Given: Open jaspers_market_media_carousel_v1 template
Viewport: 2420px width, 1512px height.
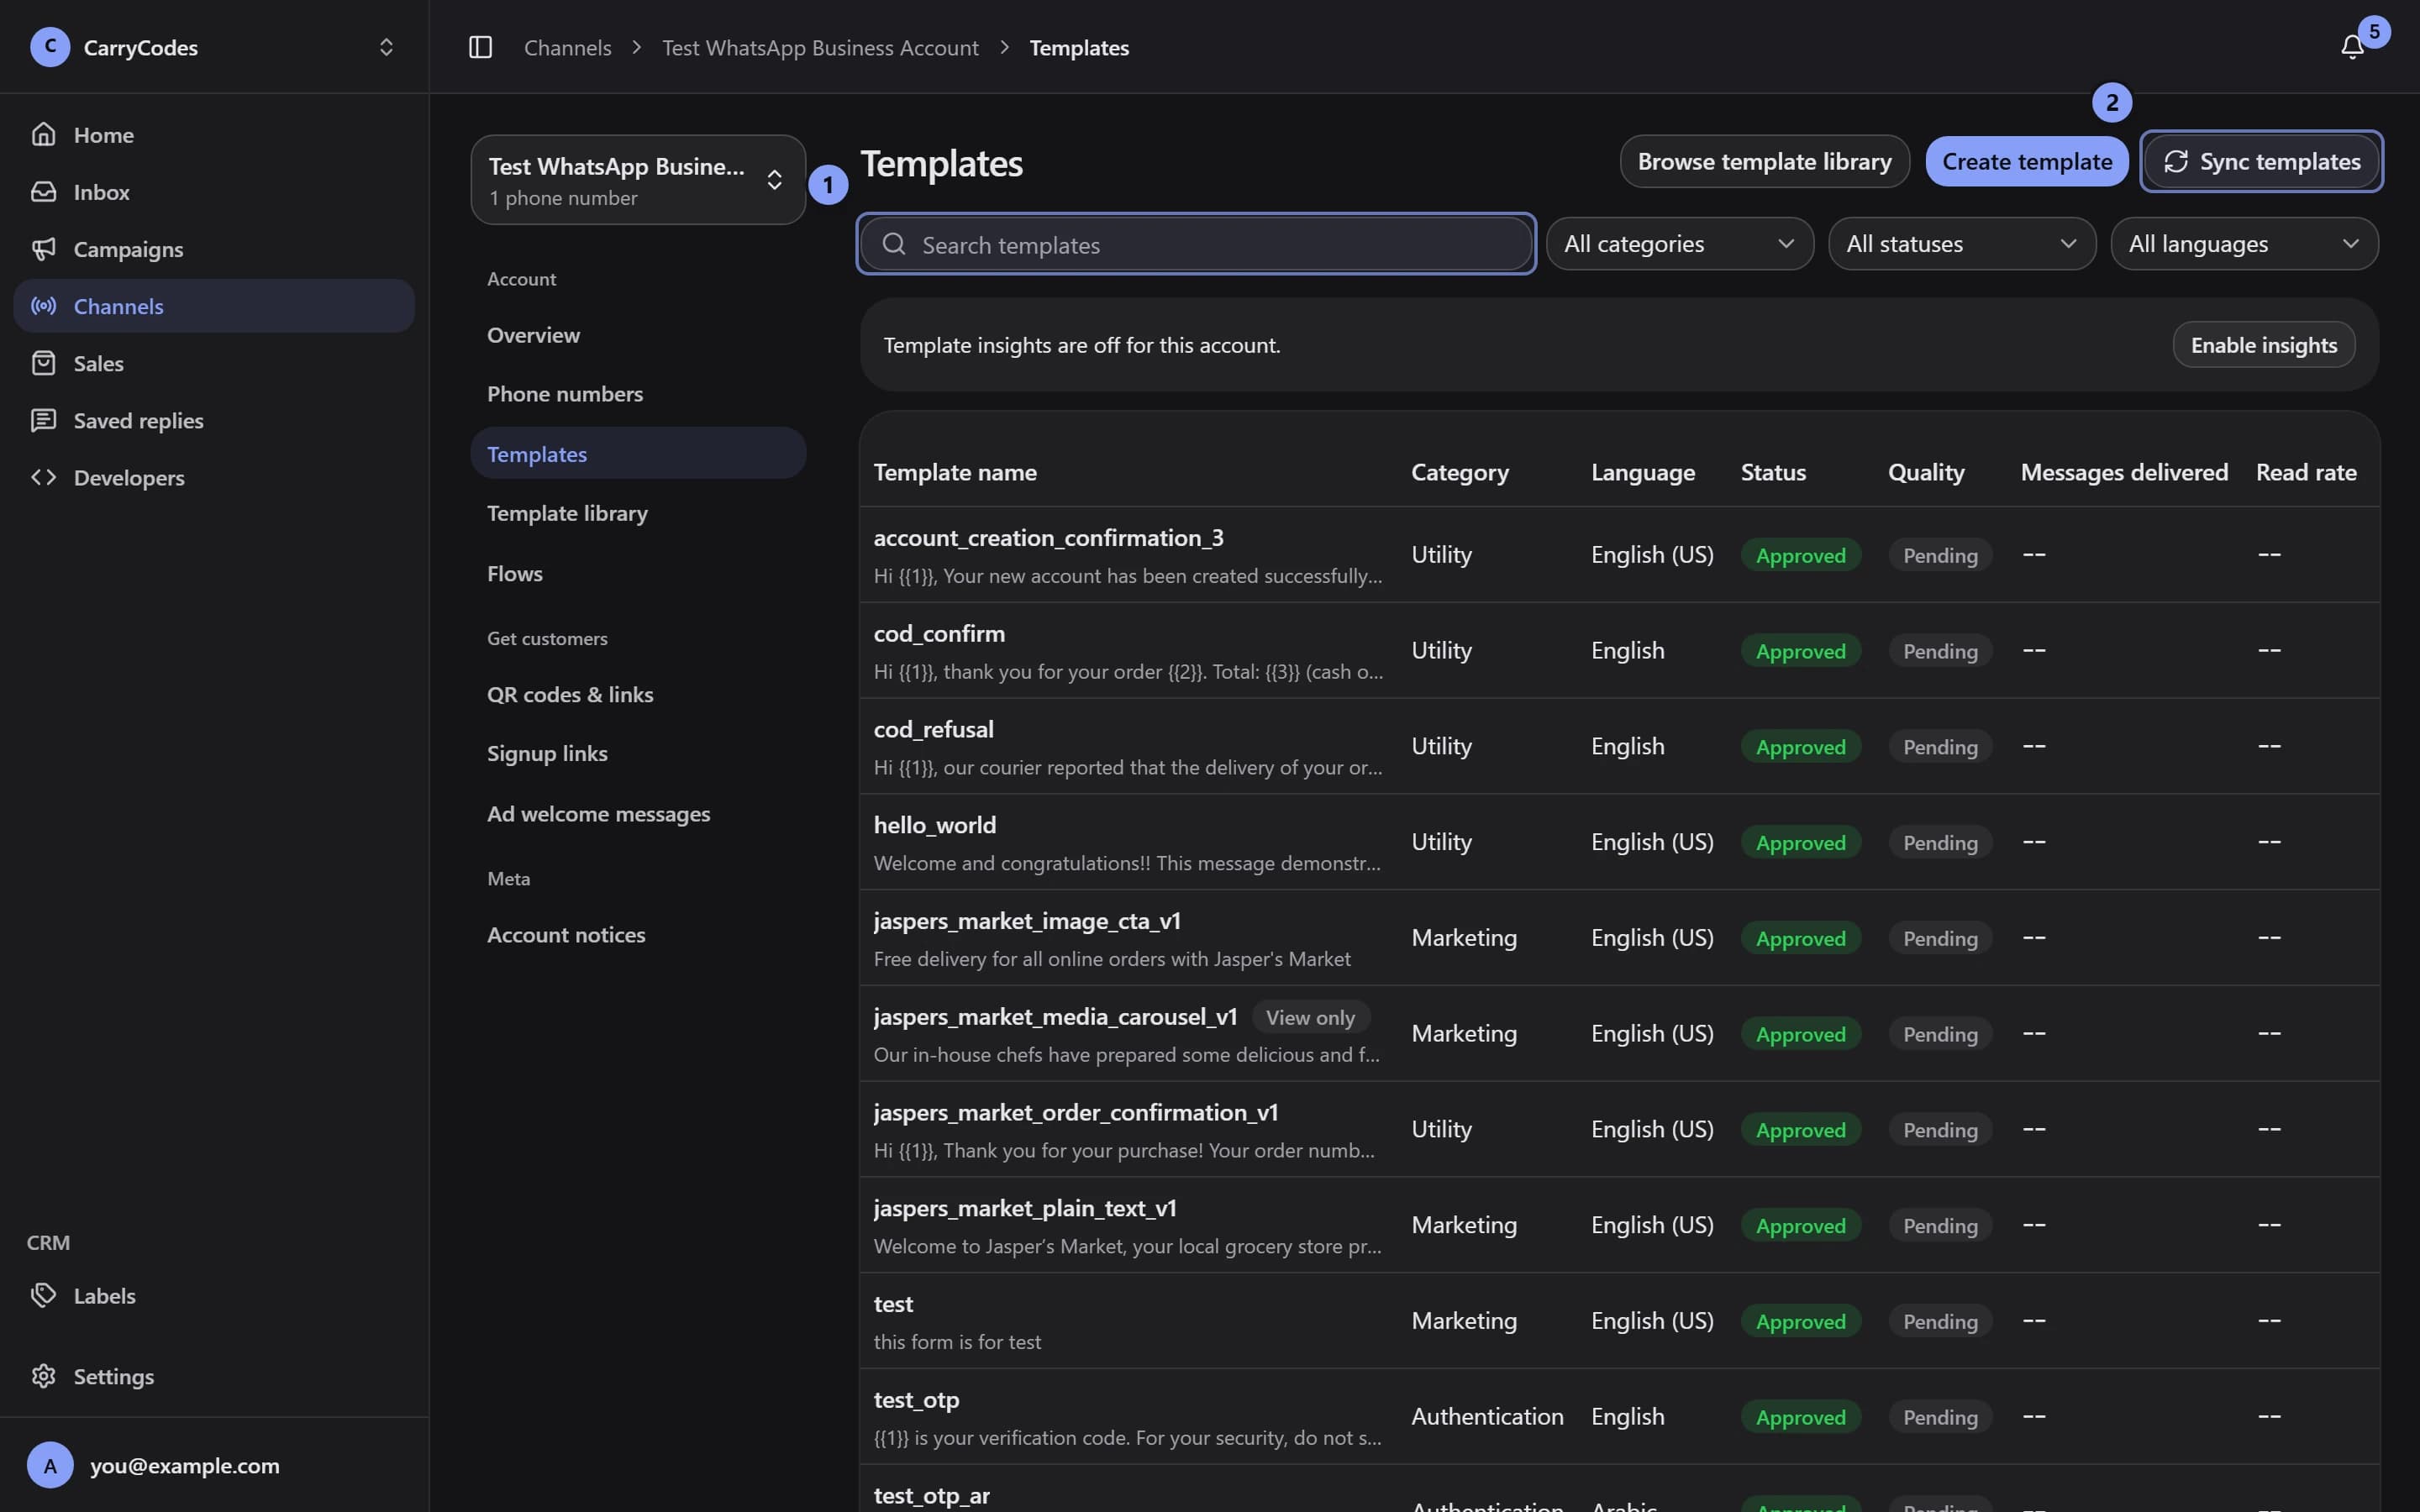Looking at the screenshot, I should (1619, 1033).
